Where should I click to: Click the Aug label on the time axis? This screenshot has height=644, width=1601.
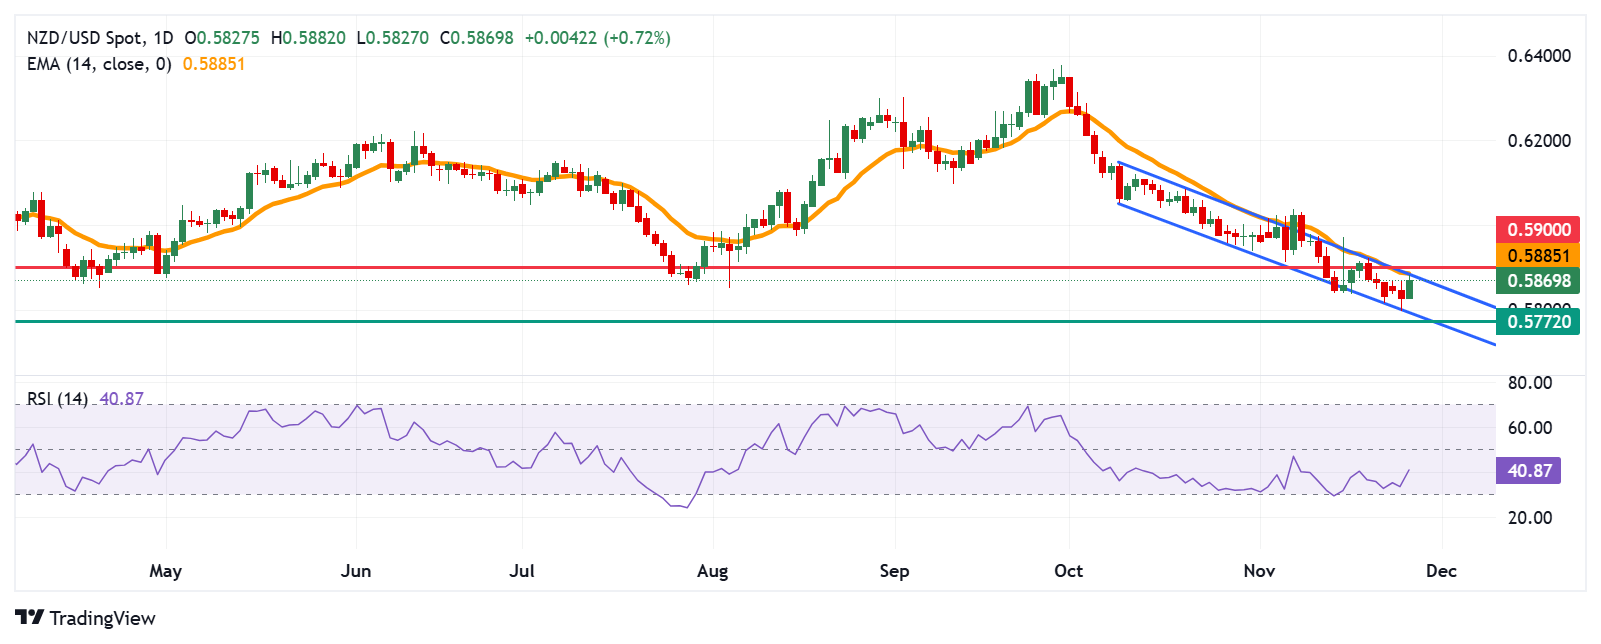click(712, 571)
